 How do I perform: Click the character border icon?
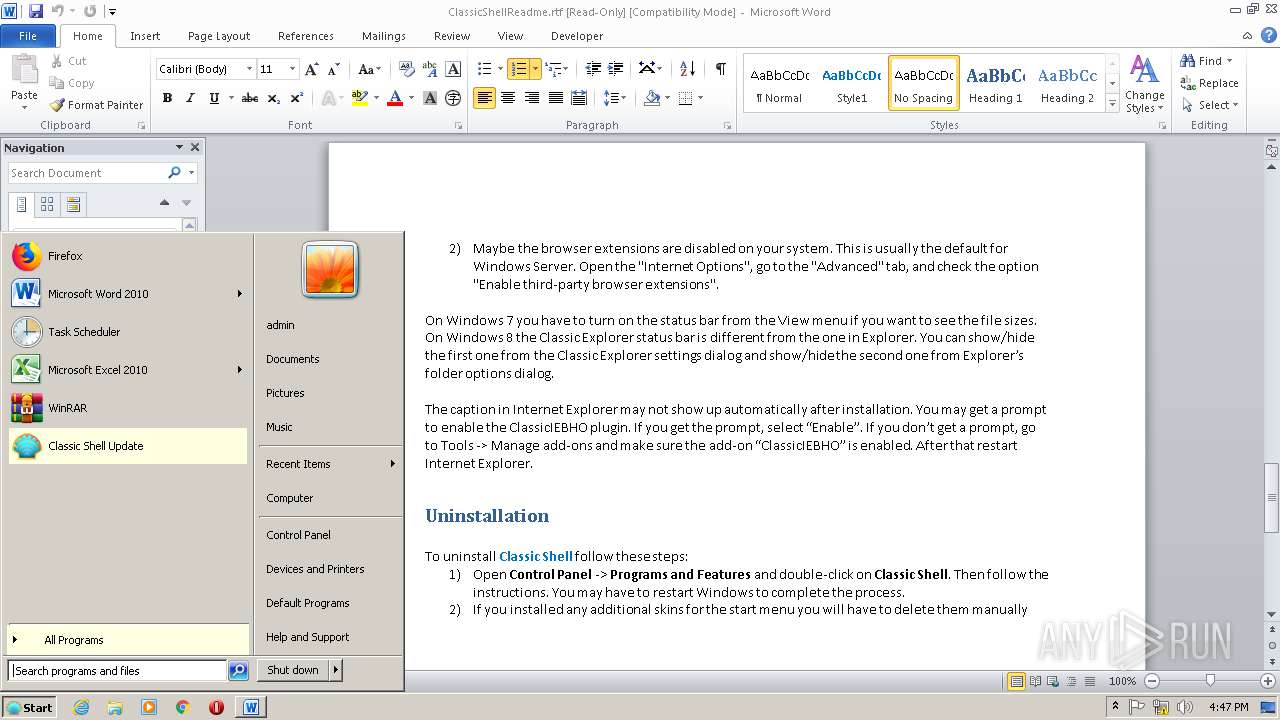(453, 69)
